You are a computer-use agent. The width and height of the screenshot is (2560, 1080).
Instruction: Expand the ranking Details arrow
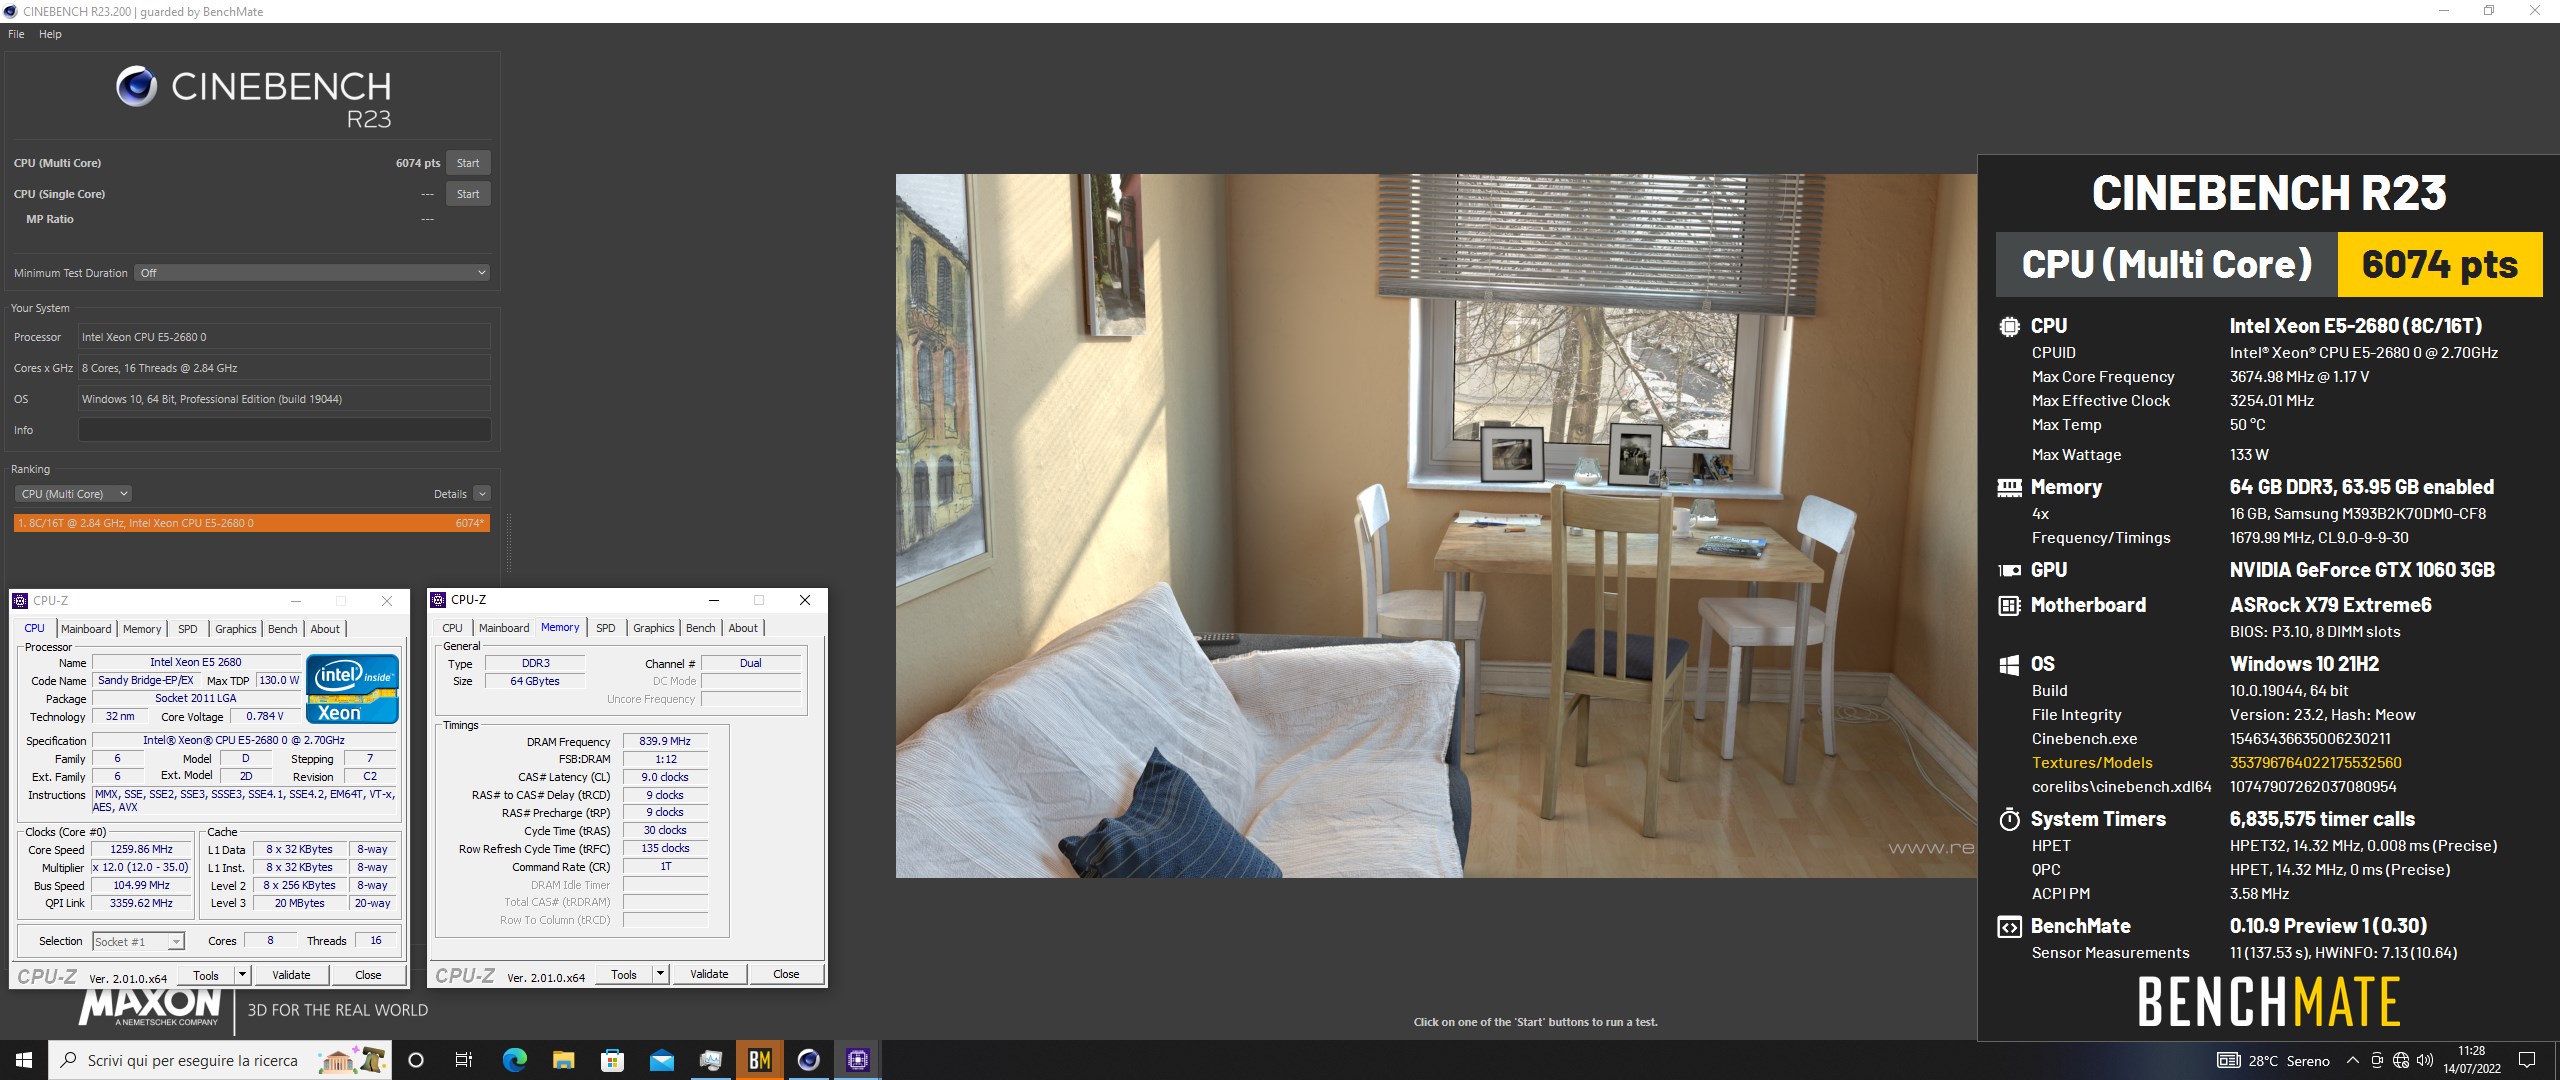[x=482, y=494]
